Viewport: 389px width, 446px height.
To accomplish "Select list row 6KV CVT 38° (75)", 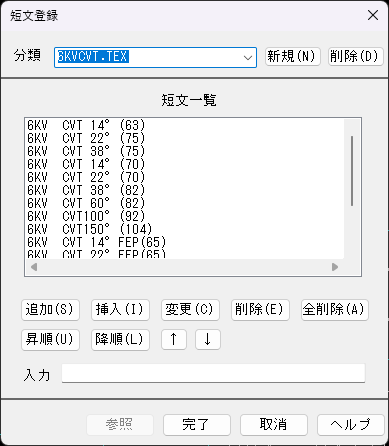I will coord(185,151).
